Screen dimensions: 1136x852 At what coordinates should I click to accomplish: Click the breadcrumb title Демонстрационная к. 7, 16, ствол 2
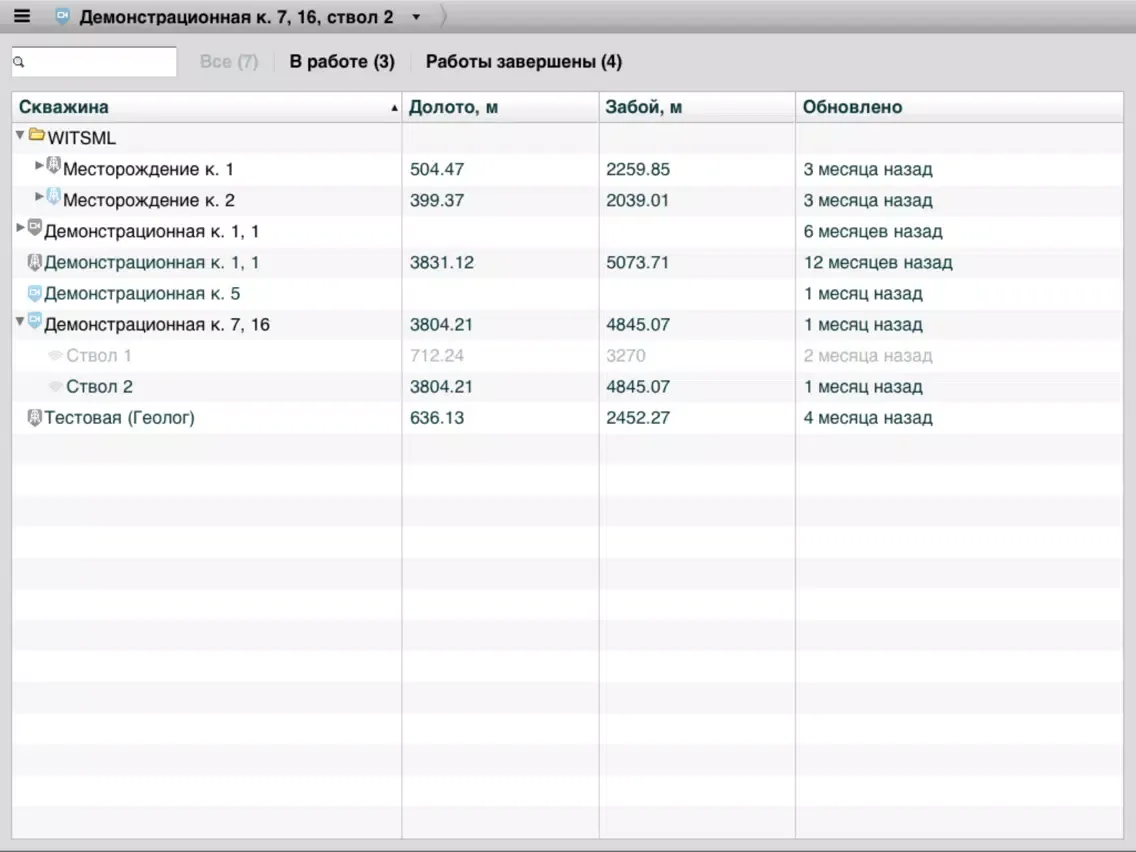236,17
